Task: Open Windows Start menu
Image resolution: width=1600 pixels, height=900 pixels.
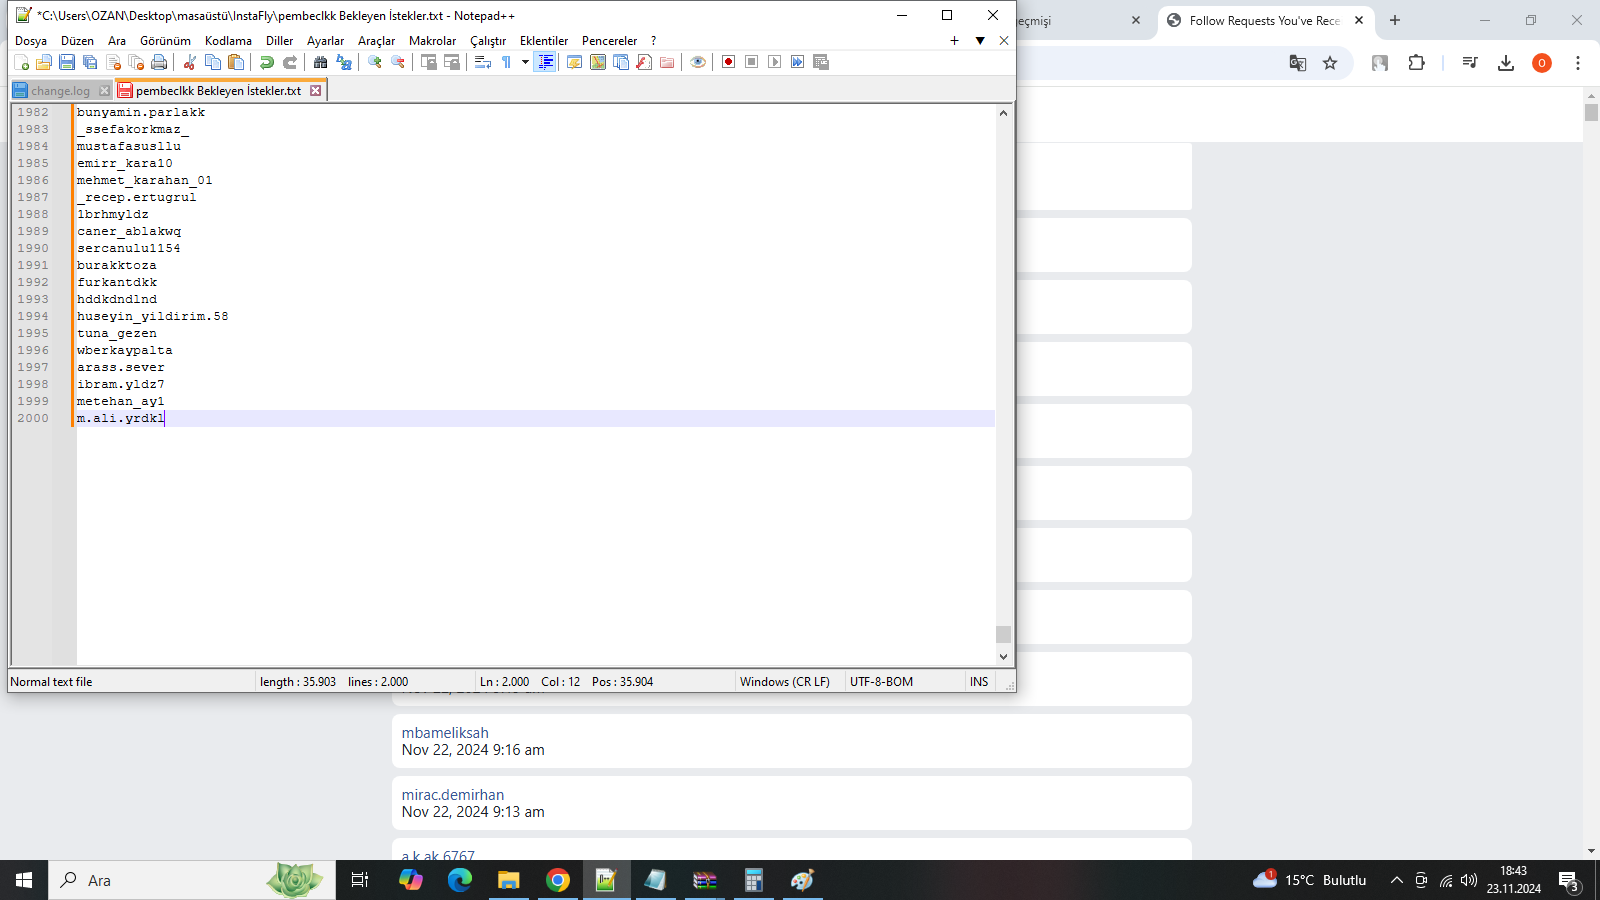Action: coord(24,880)
